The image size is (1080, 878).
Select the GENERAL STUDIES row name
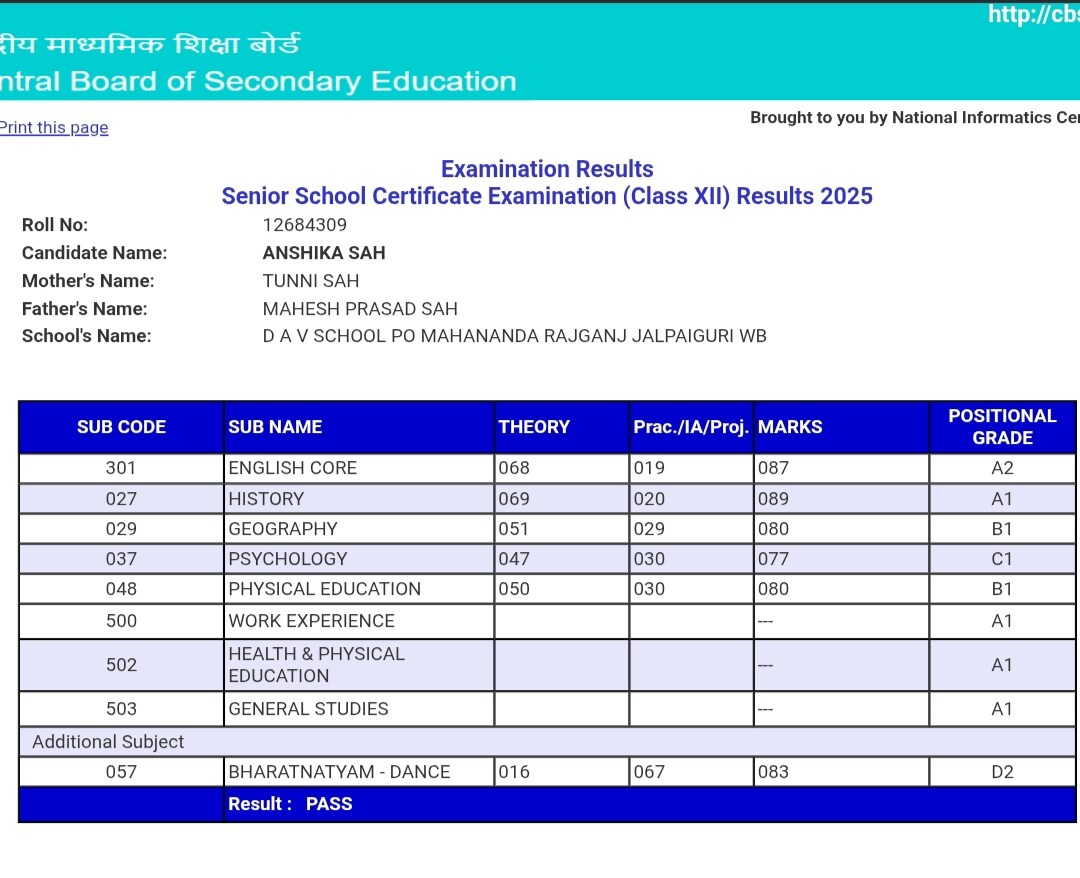click(x=308, y=709)
